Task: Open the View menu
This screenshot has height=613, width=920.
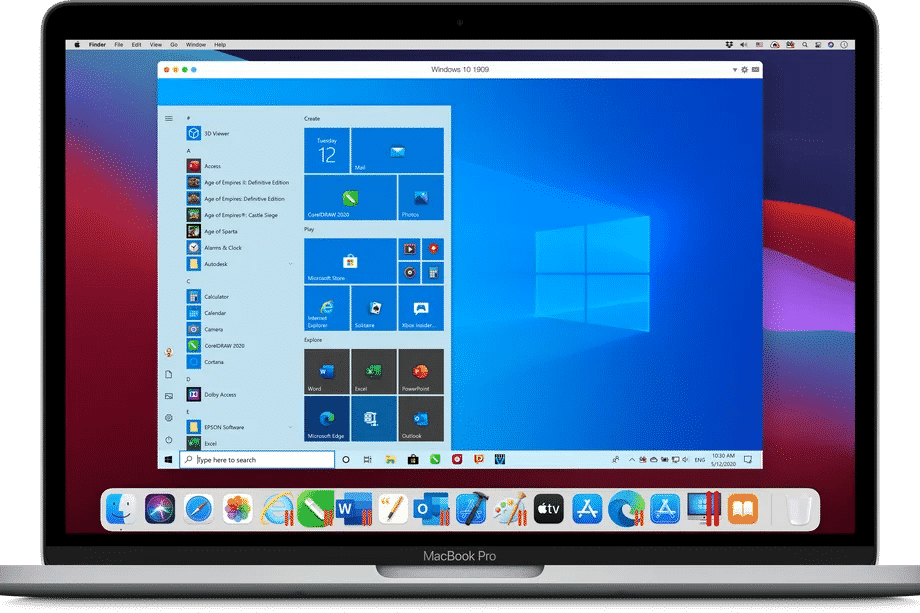Action: point(155,45)
